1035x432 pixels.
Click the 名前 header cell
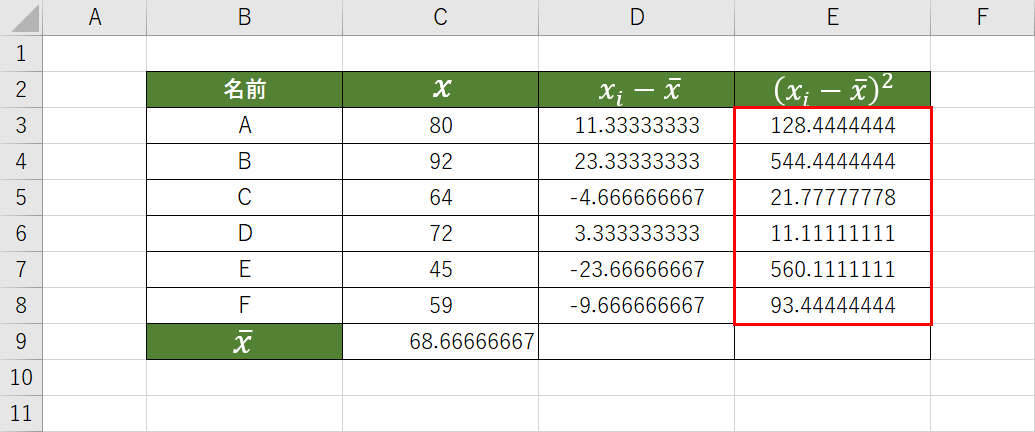(x=244, y=90)
